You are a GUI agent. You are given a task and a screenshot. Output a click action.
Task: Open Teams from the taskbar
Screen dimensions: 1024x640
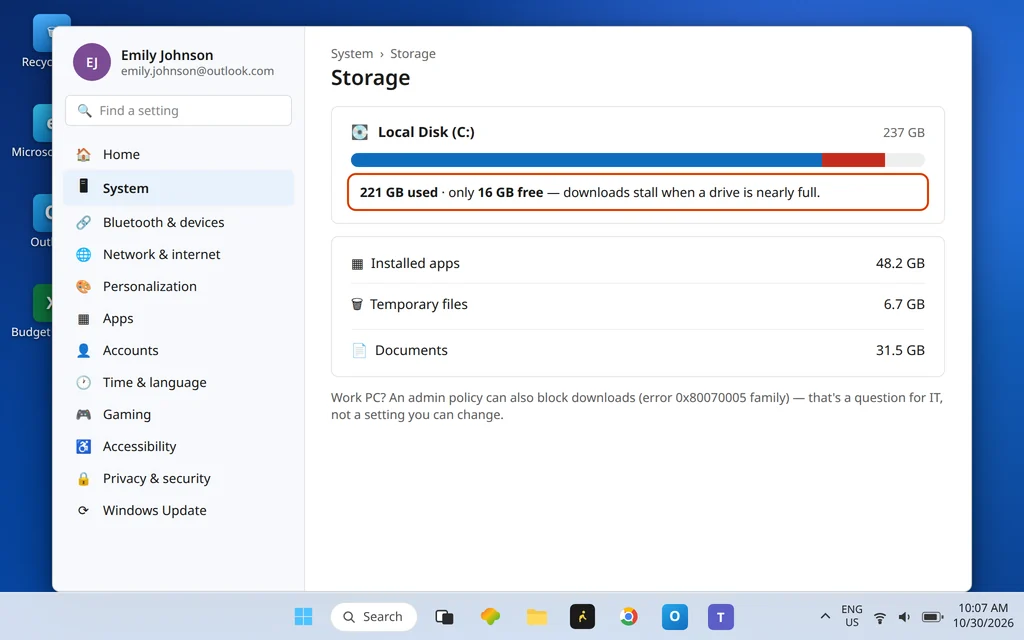click(x=721, y=616)
